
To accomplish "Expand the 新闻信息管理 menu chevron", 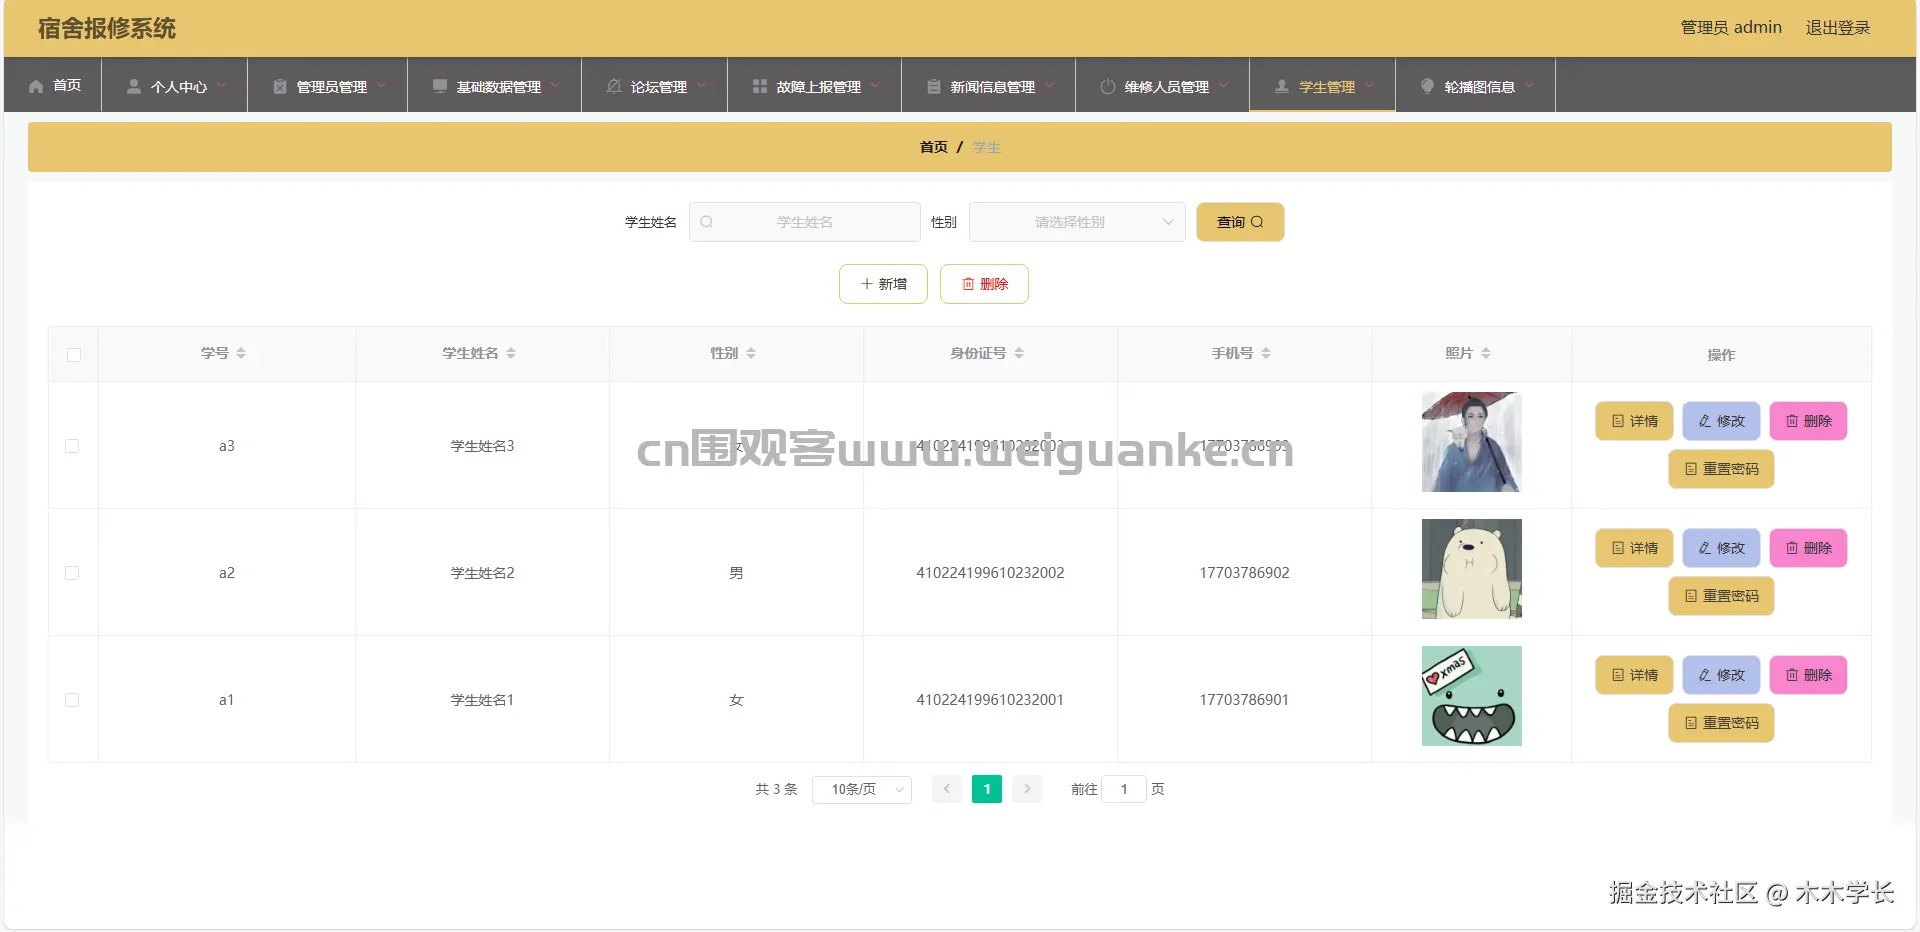I will (1049, 85).
